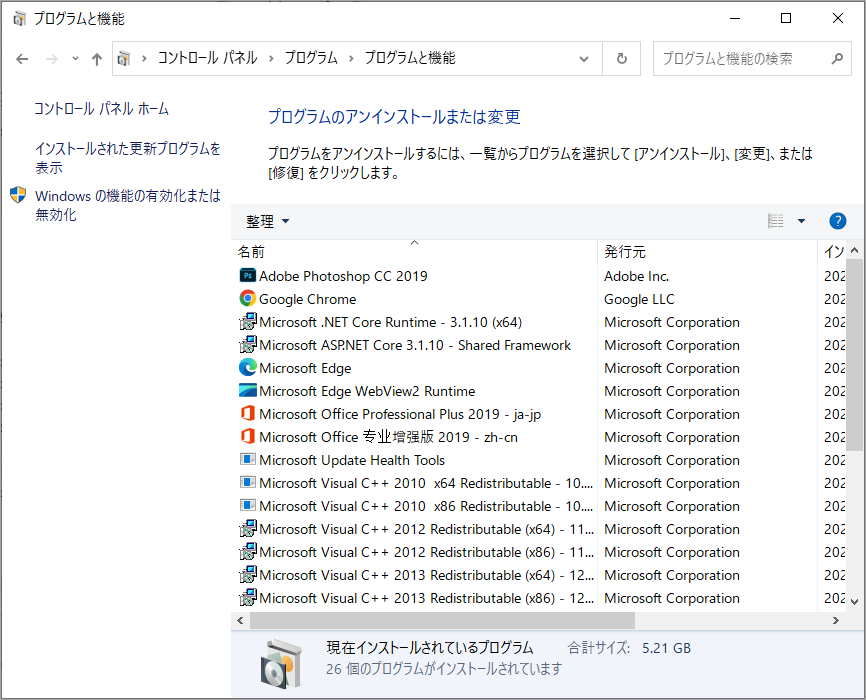Select the Microsoft Update Health Tools icon
The height and width of the screenshot is (700, 866).
click(246, 460)
